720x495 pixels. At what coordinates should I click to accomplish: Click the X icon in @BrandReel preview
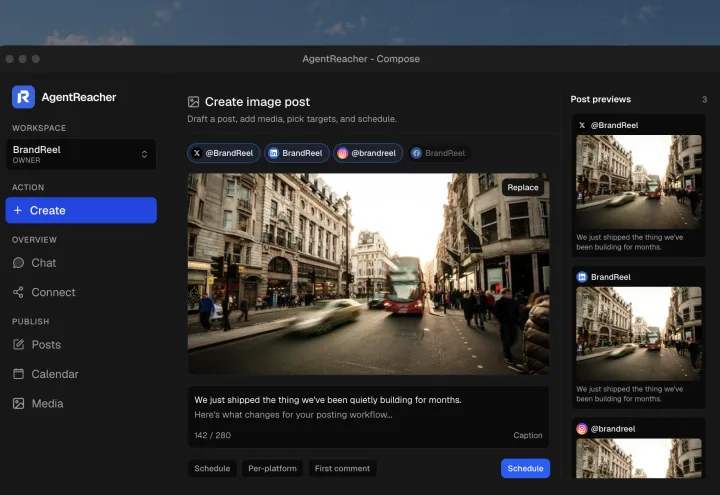point(582,125)
